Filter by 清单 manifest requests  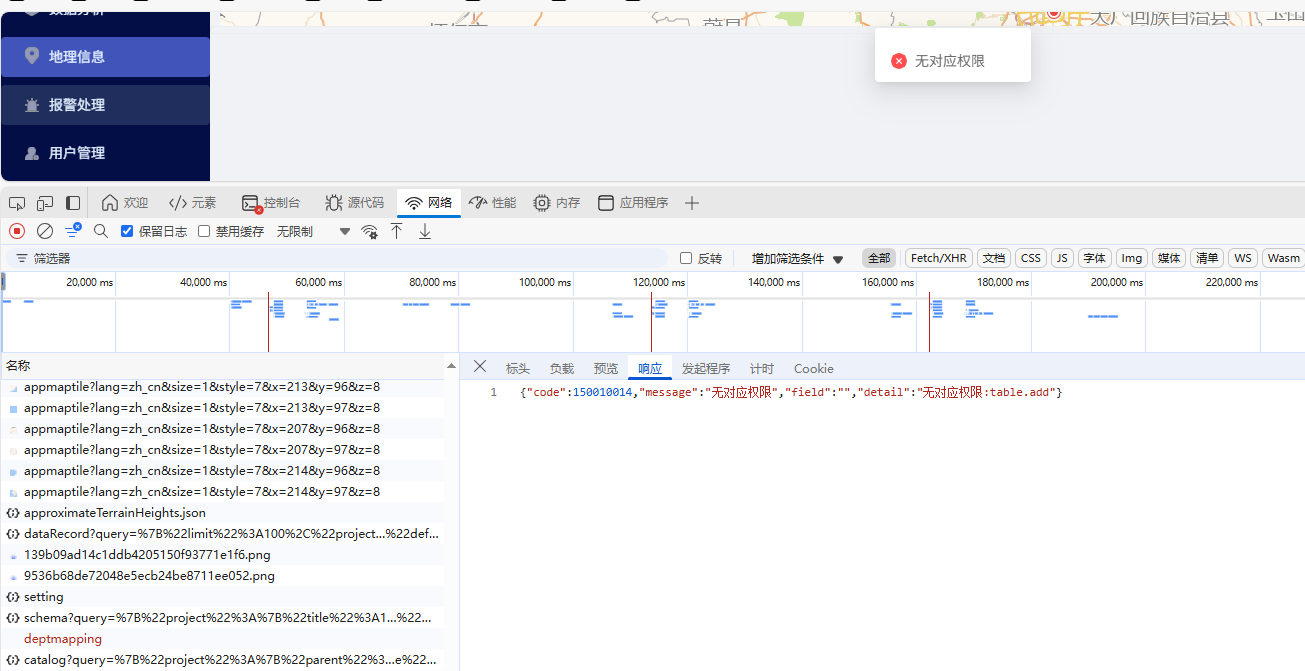tap(1207, 258)
